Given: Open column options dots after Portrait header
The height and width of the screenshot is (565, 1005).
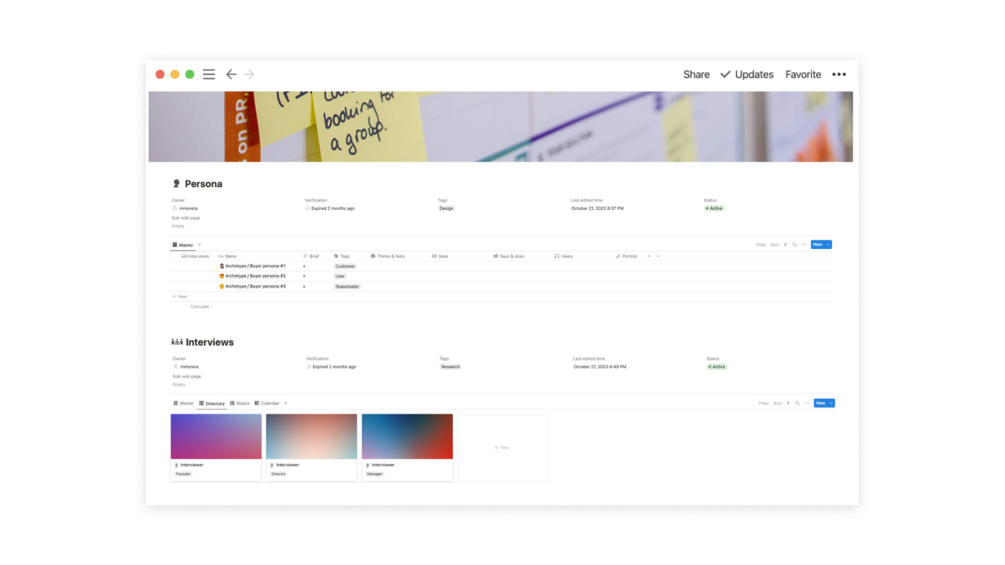Looking at the screenshot, I should [x=658, y=256].
